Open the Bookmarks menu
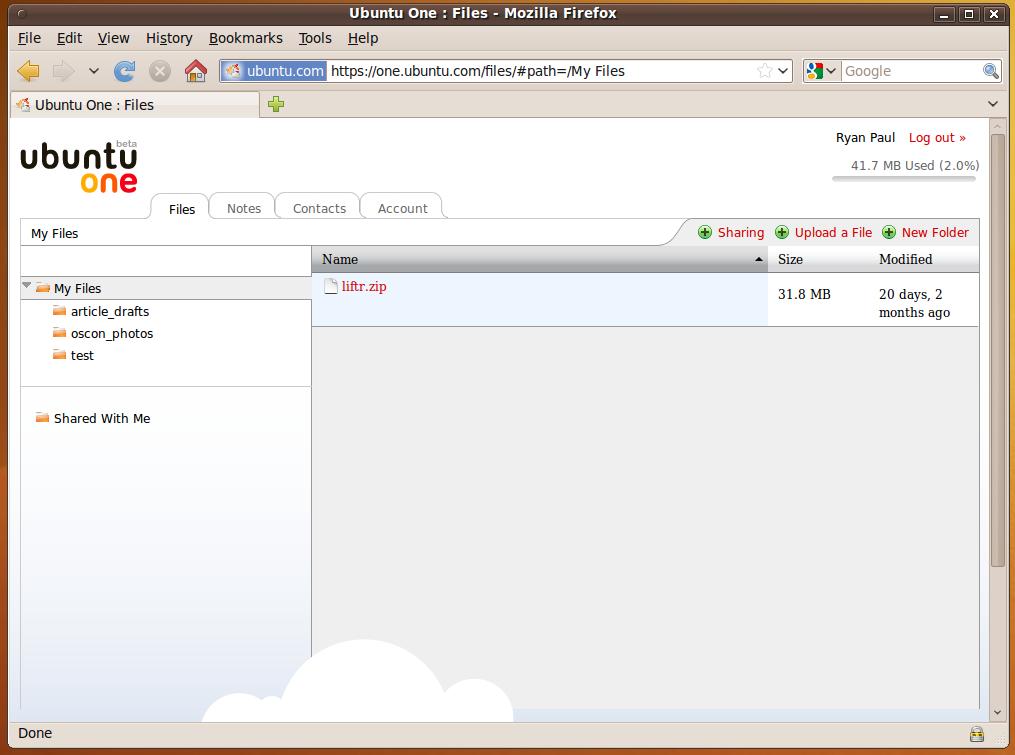The height and width of the screenshot is (755, 1015). pyautogui.click(x=245, y=38)
